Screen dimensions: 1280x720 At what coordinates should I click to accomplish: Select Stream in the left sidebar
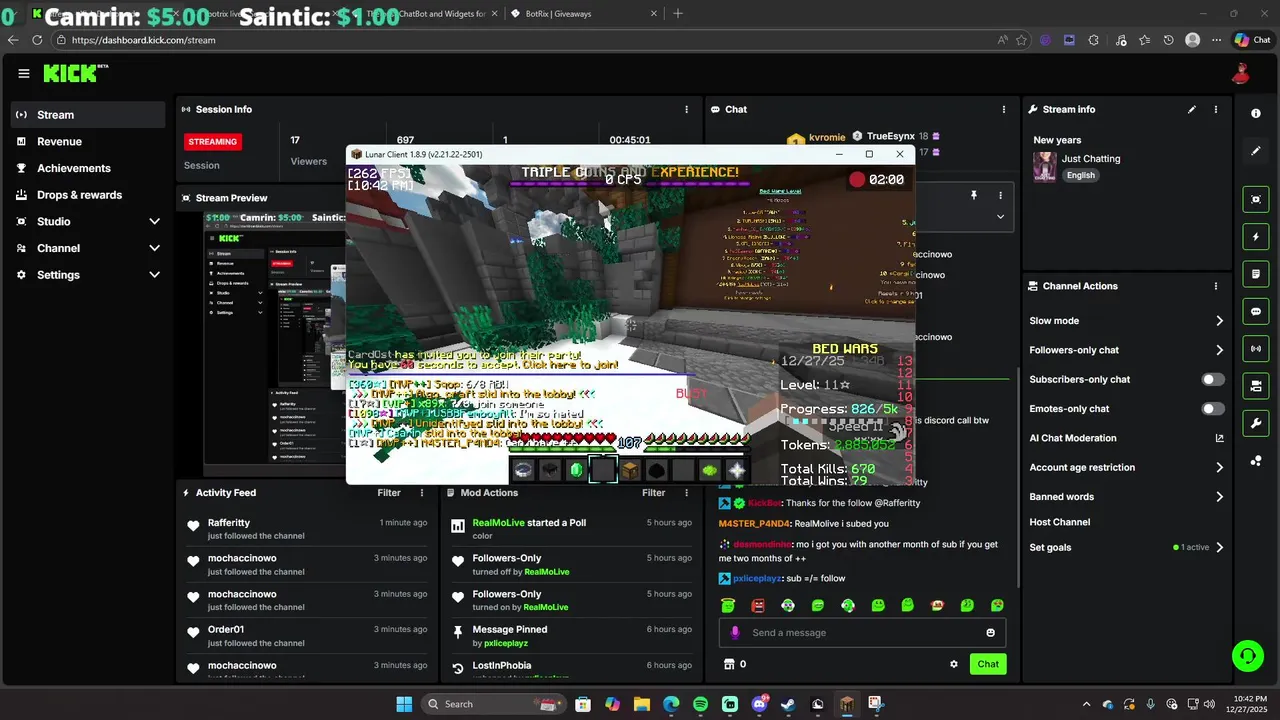88,115
